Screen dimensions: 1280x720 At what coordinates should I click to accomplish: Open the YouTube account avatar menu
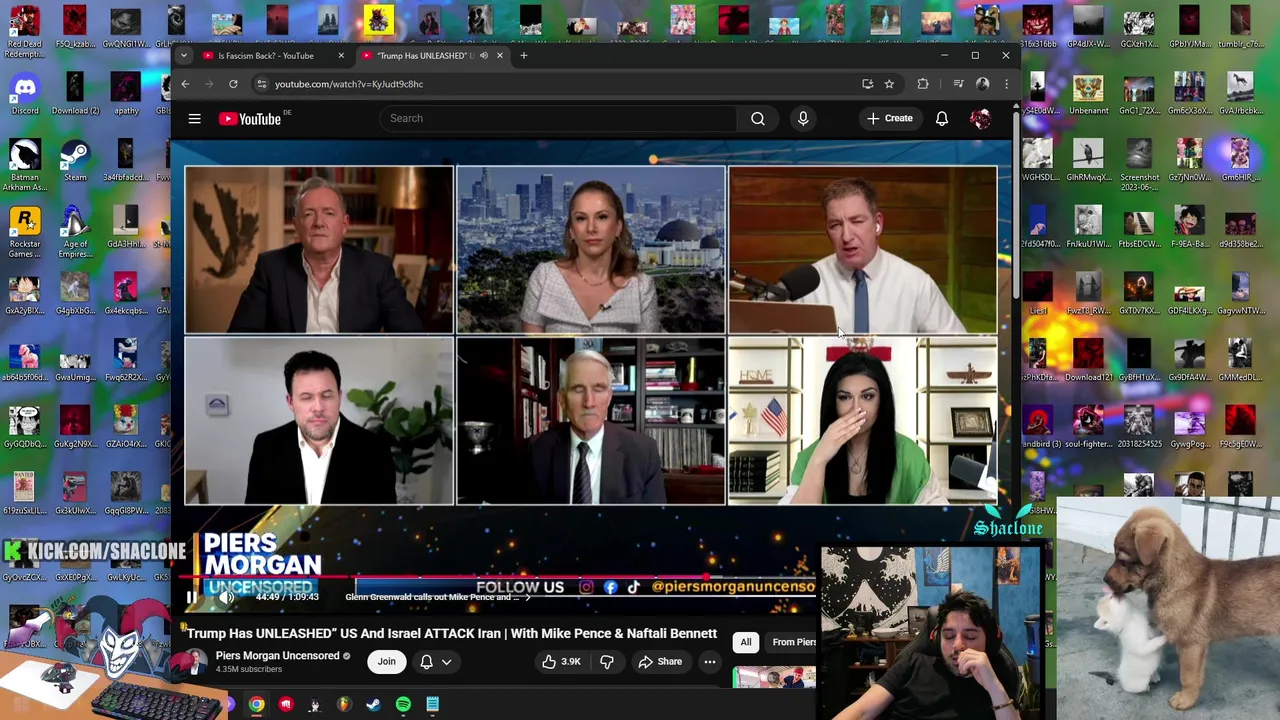980,118
